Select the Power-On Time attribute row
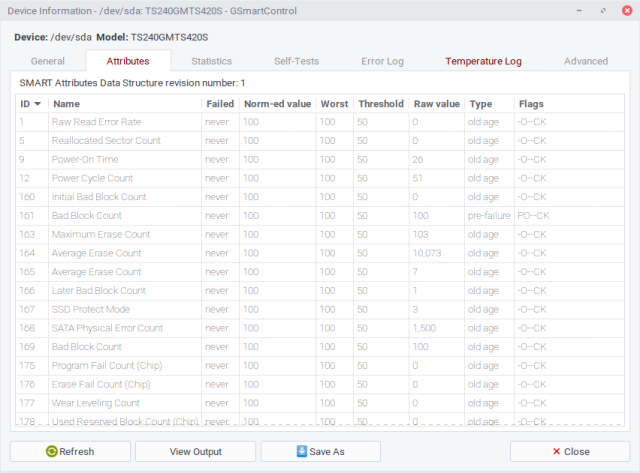 (x=85, y=159)
